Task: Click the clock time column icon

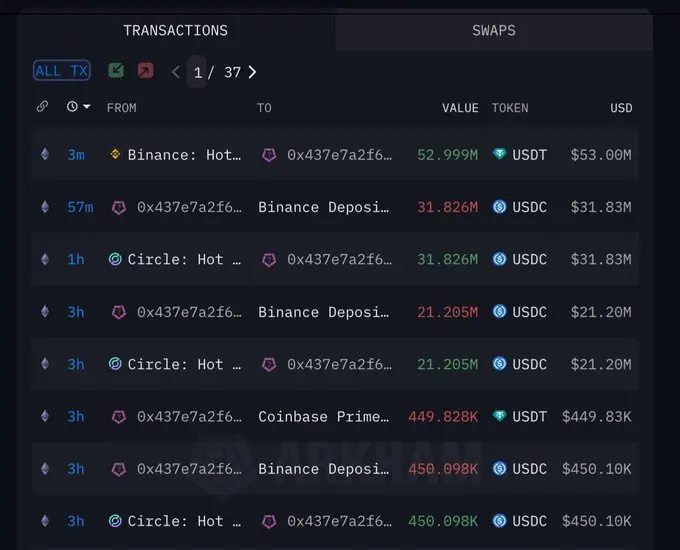Action: coord(72,106)
